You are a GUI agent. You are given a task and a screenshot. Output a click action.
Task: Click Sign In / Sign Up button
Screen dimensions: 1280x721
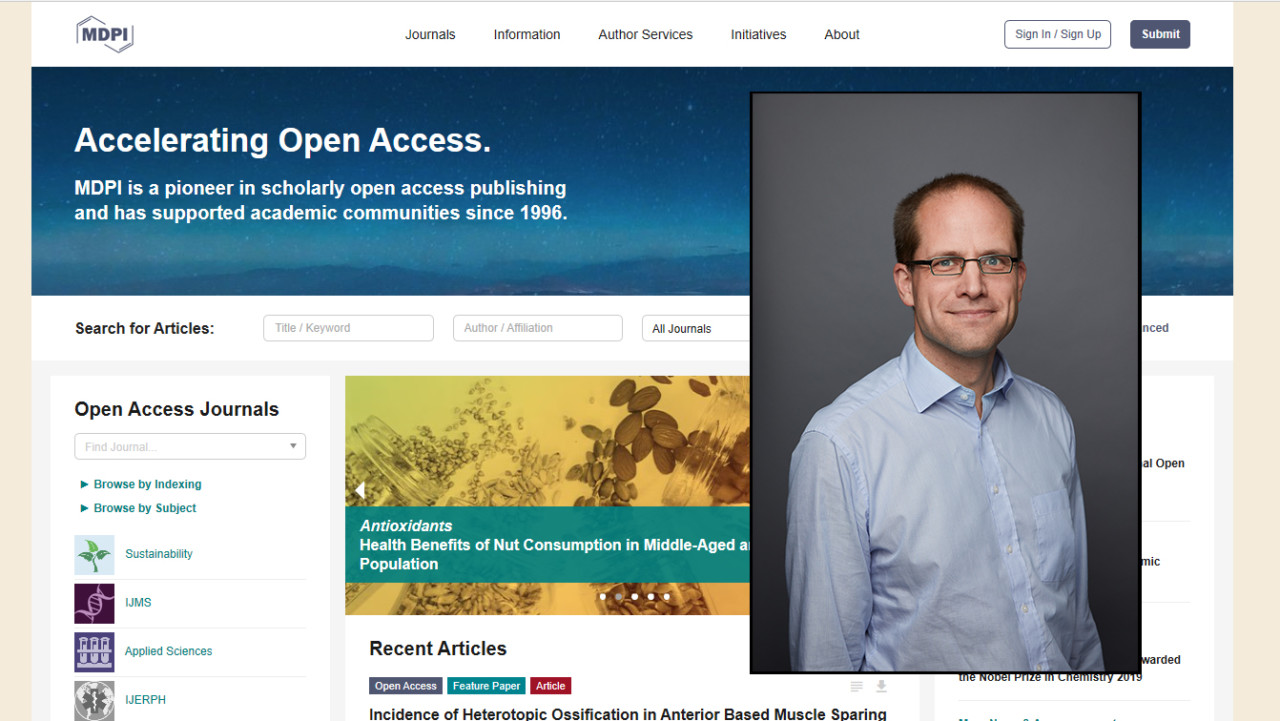coord(1058,34)
